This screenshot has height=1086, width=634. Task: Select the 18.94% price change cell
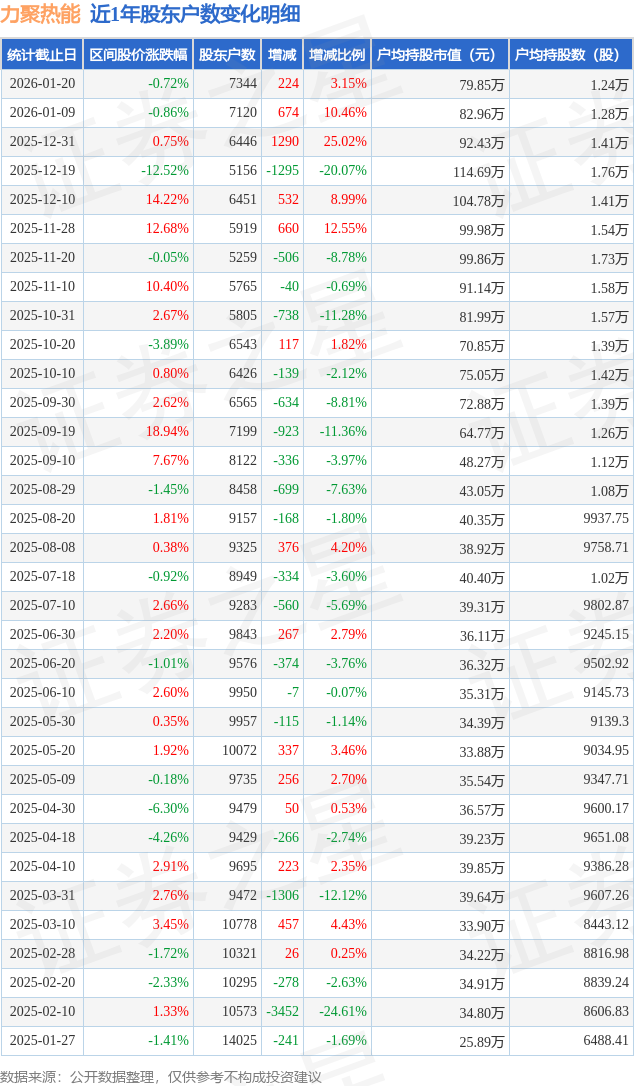tap(167, 432)
